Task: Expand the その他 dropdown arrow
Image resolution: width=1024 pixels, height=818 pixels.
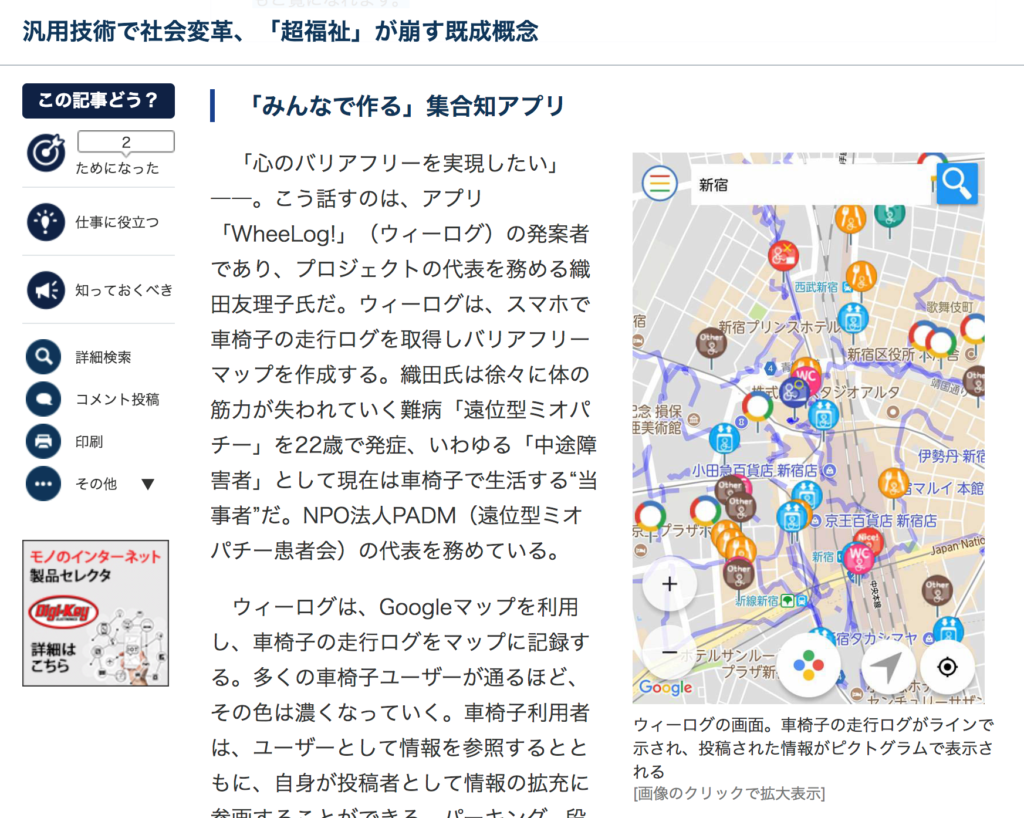Action: (148, 484)
